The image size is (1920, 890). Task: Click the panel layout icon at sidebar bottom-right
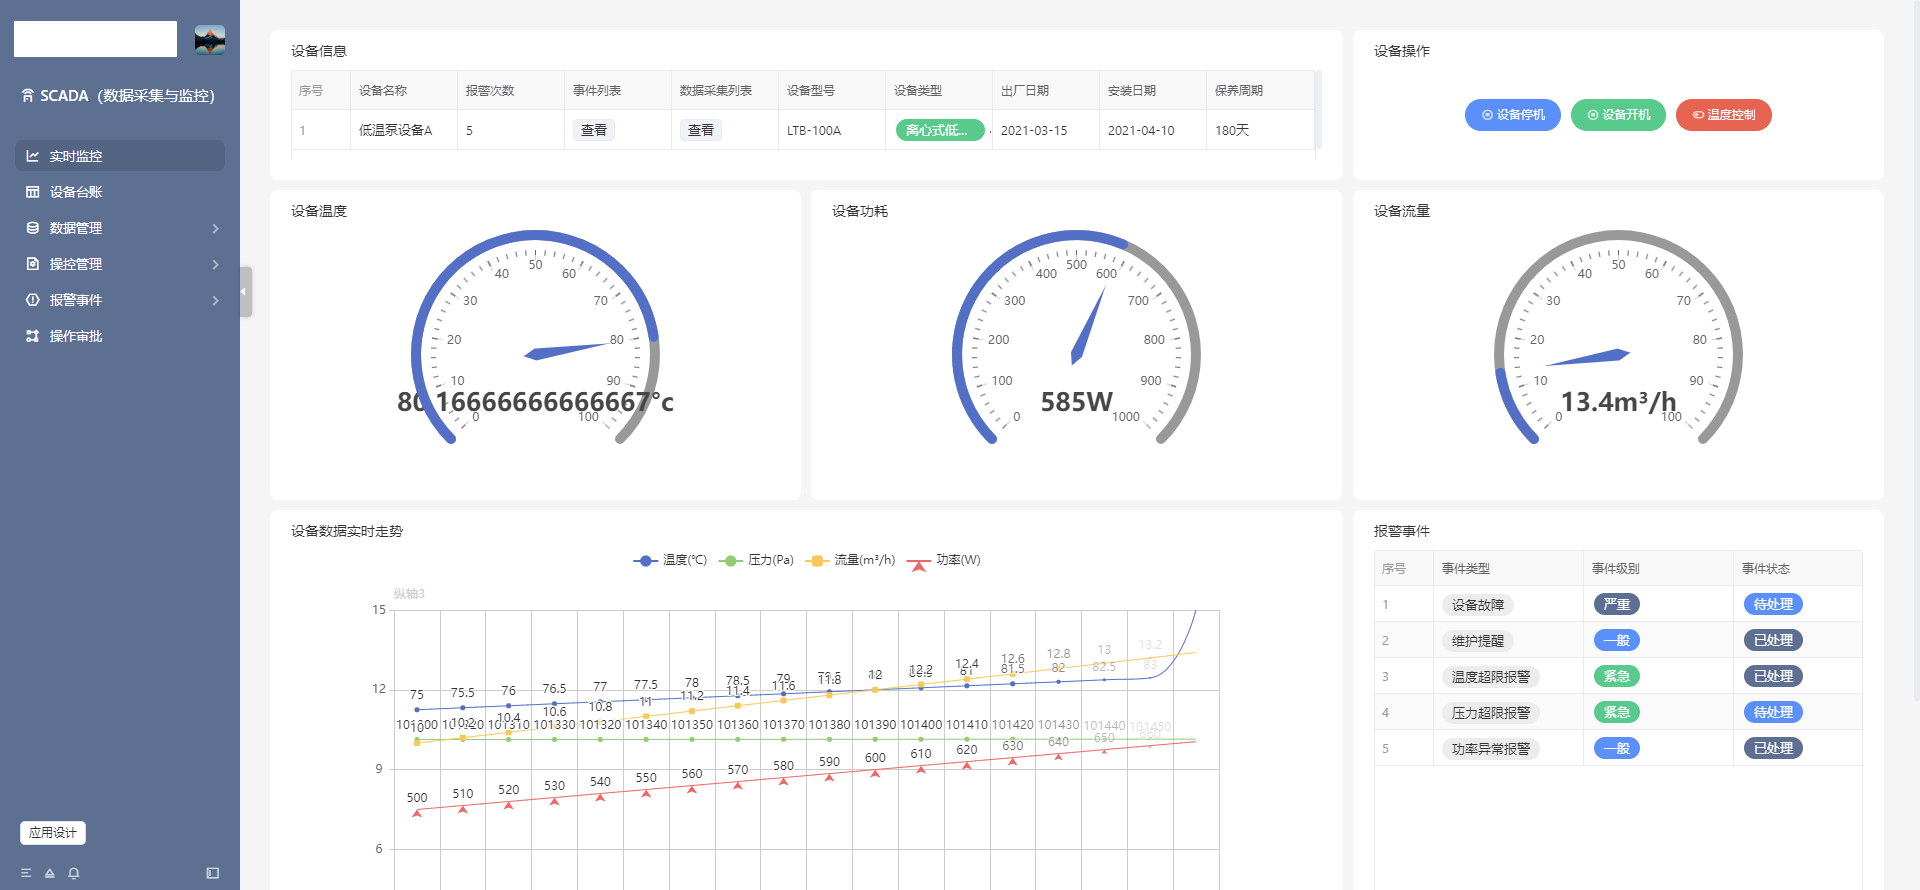point(213,873)
